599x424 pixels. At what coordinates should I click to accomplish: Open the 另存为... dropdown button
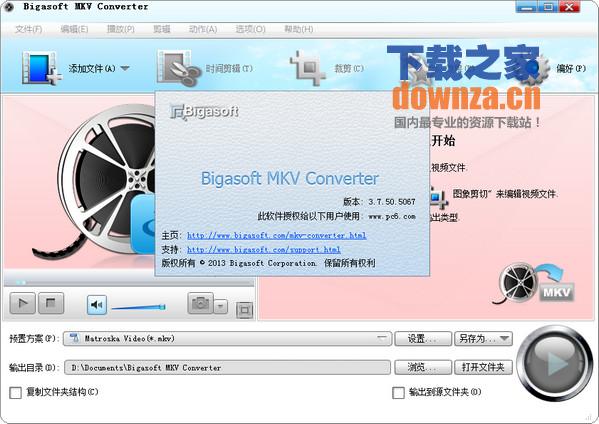(x=483, y=338)
